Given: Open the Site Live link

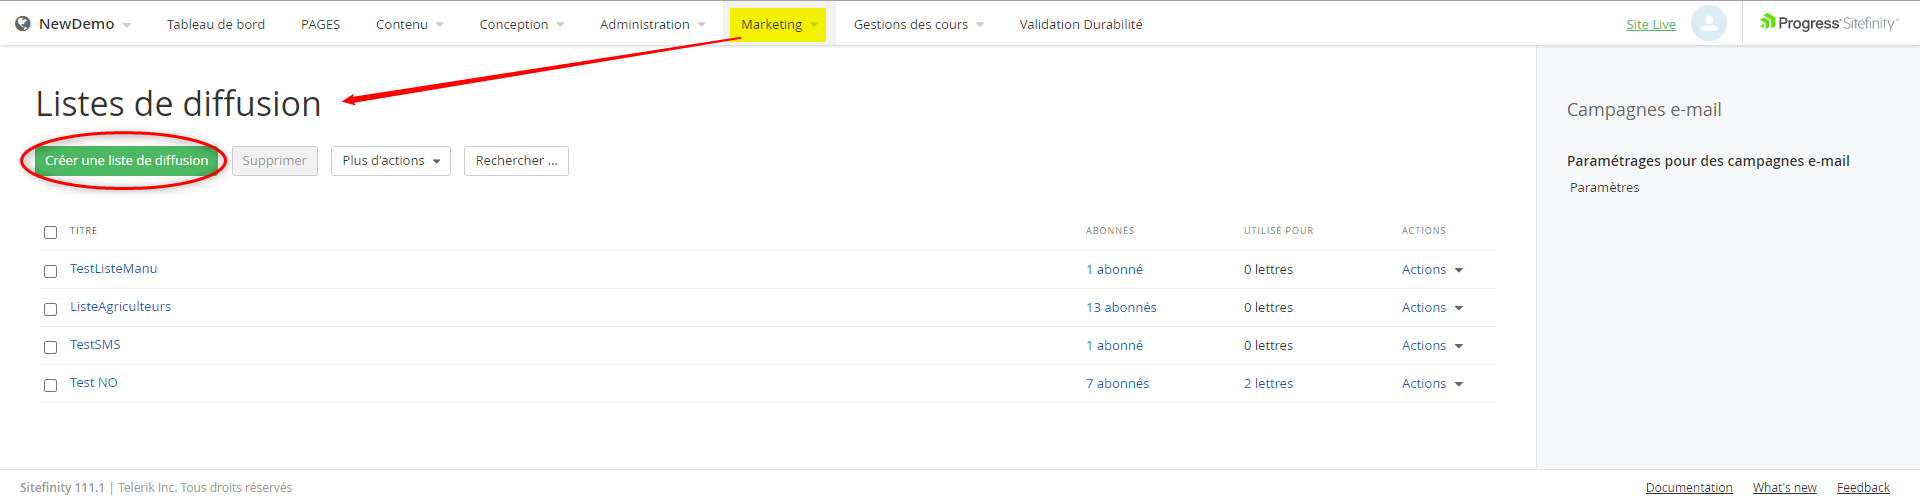Looking at the screenshot, I should (x=1650, y=24).
